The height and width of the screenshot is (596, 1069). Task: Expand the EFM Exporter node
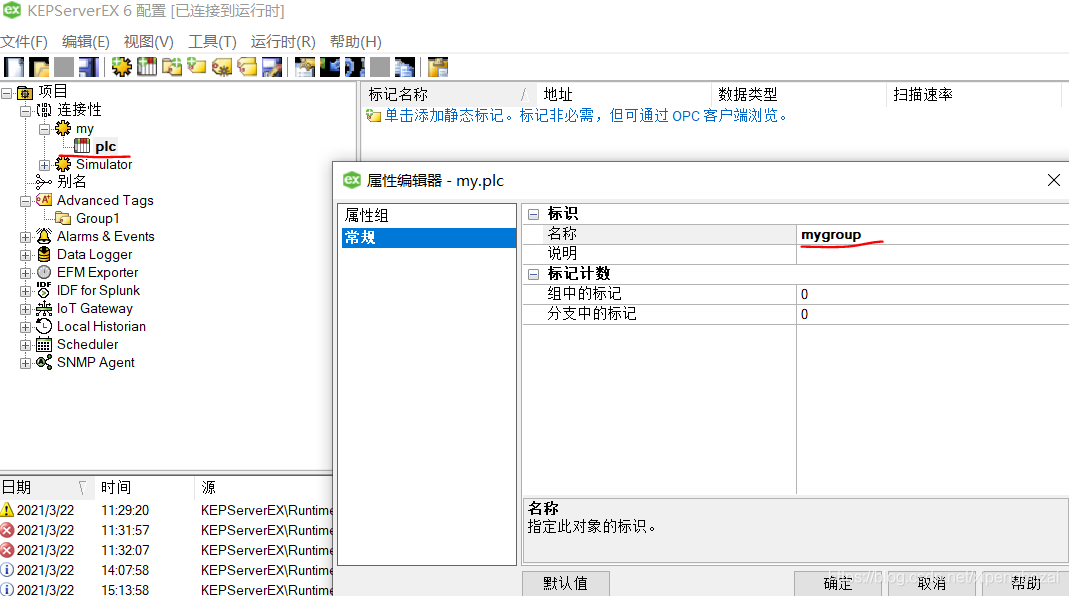[25, 273]
